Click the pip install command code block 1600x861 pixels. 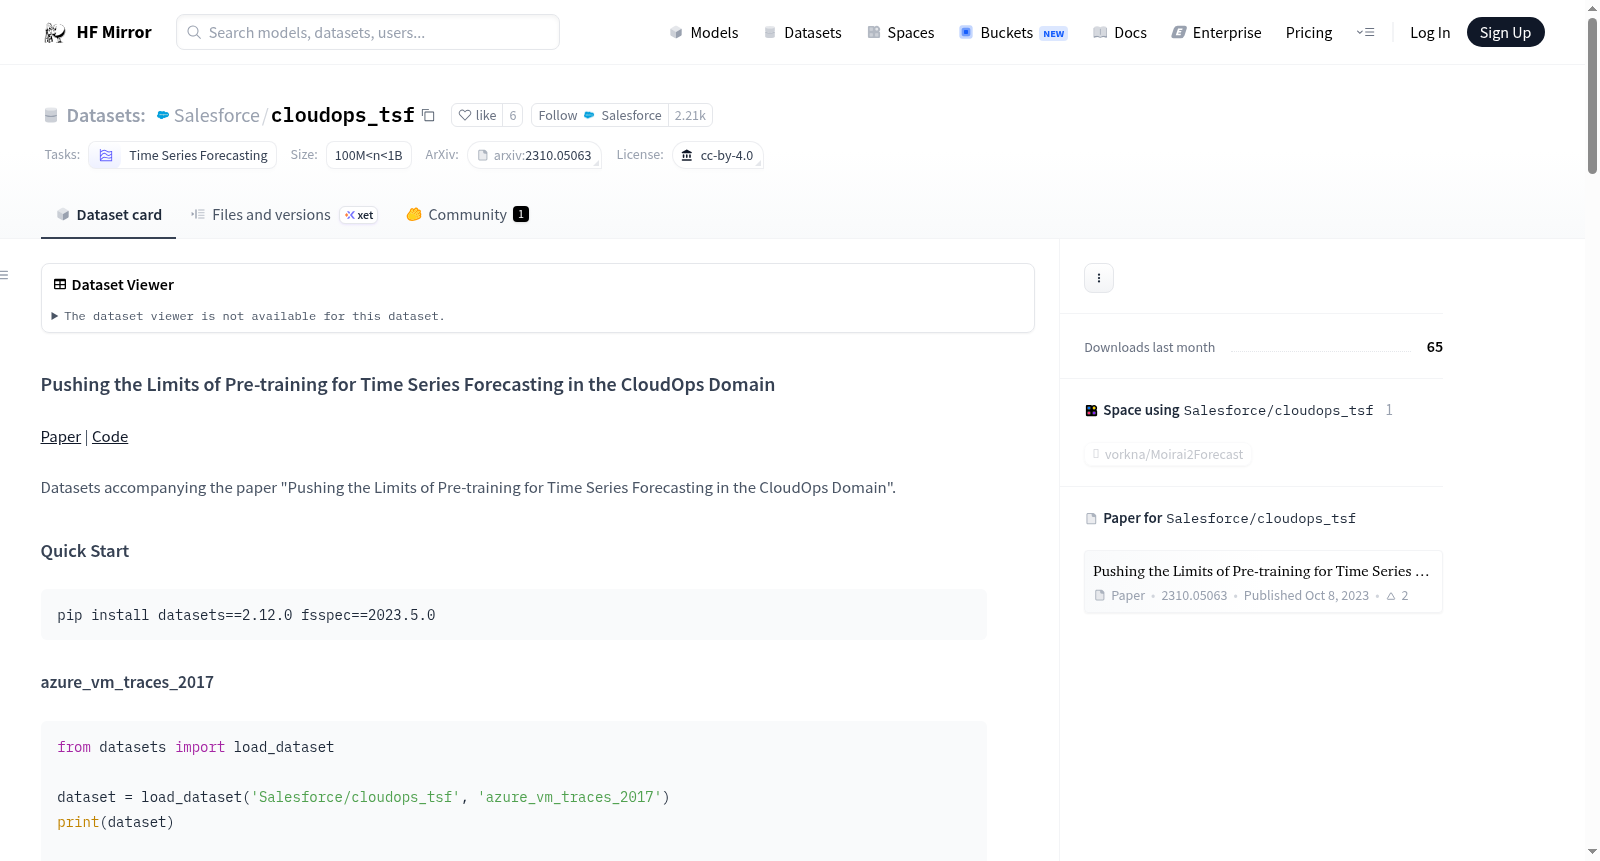(514, 615)
